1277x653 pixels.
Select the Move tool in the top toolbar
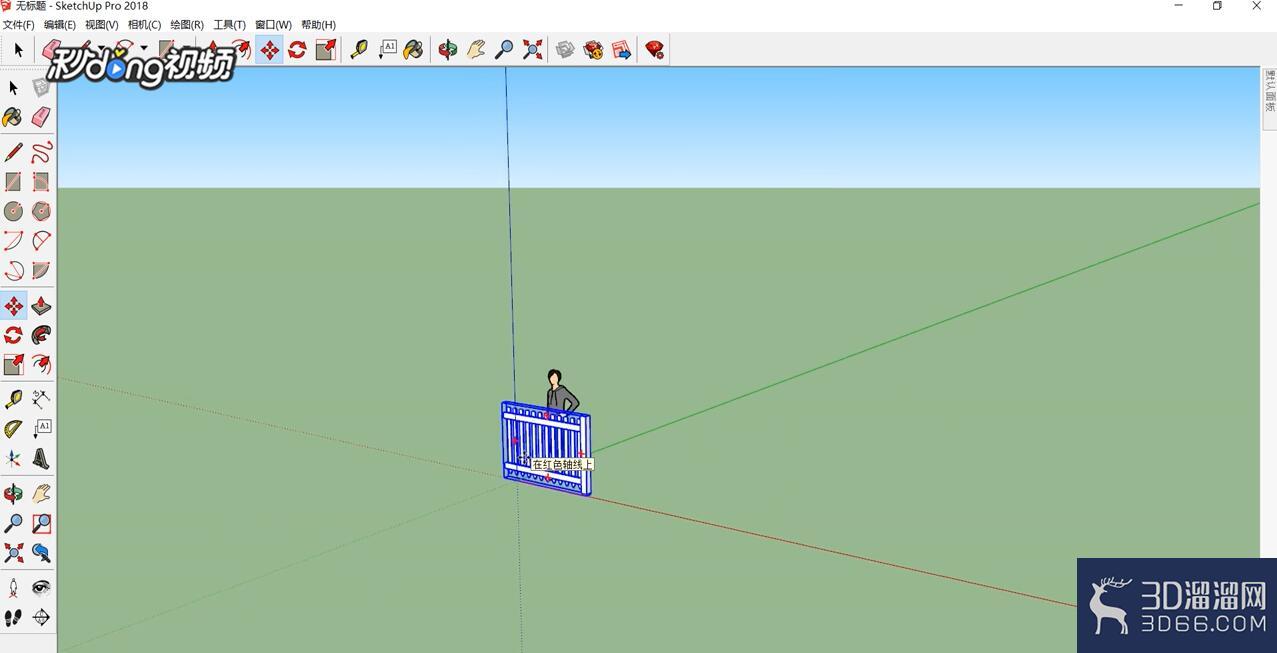tap(270, 49)
